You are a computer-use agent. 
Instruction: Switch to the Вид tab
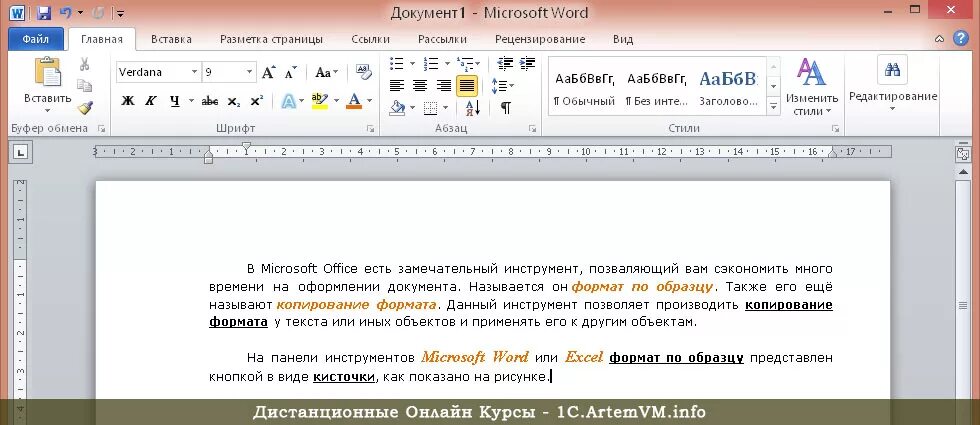click(x=623, y=39)
